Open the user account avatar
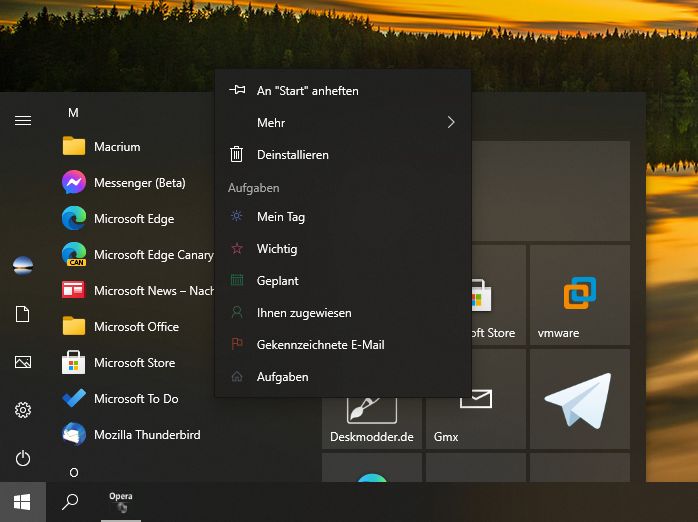Screen dimensions: 698x522 point(23,266)
